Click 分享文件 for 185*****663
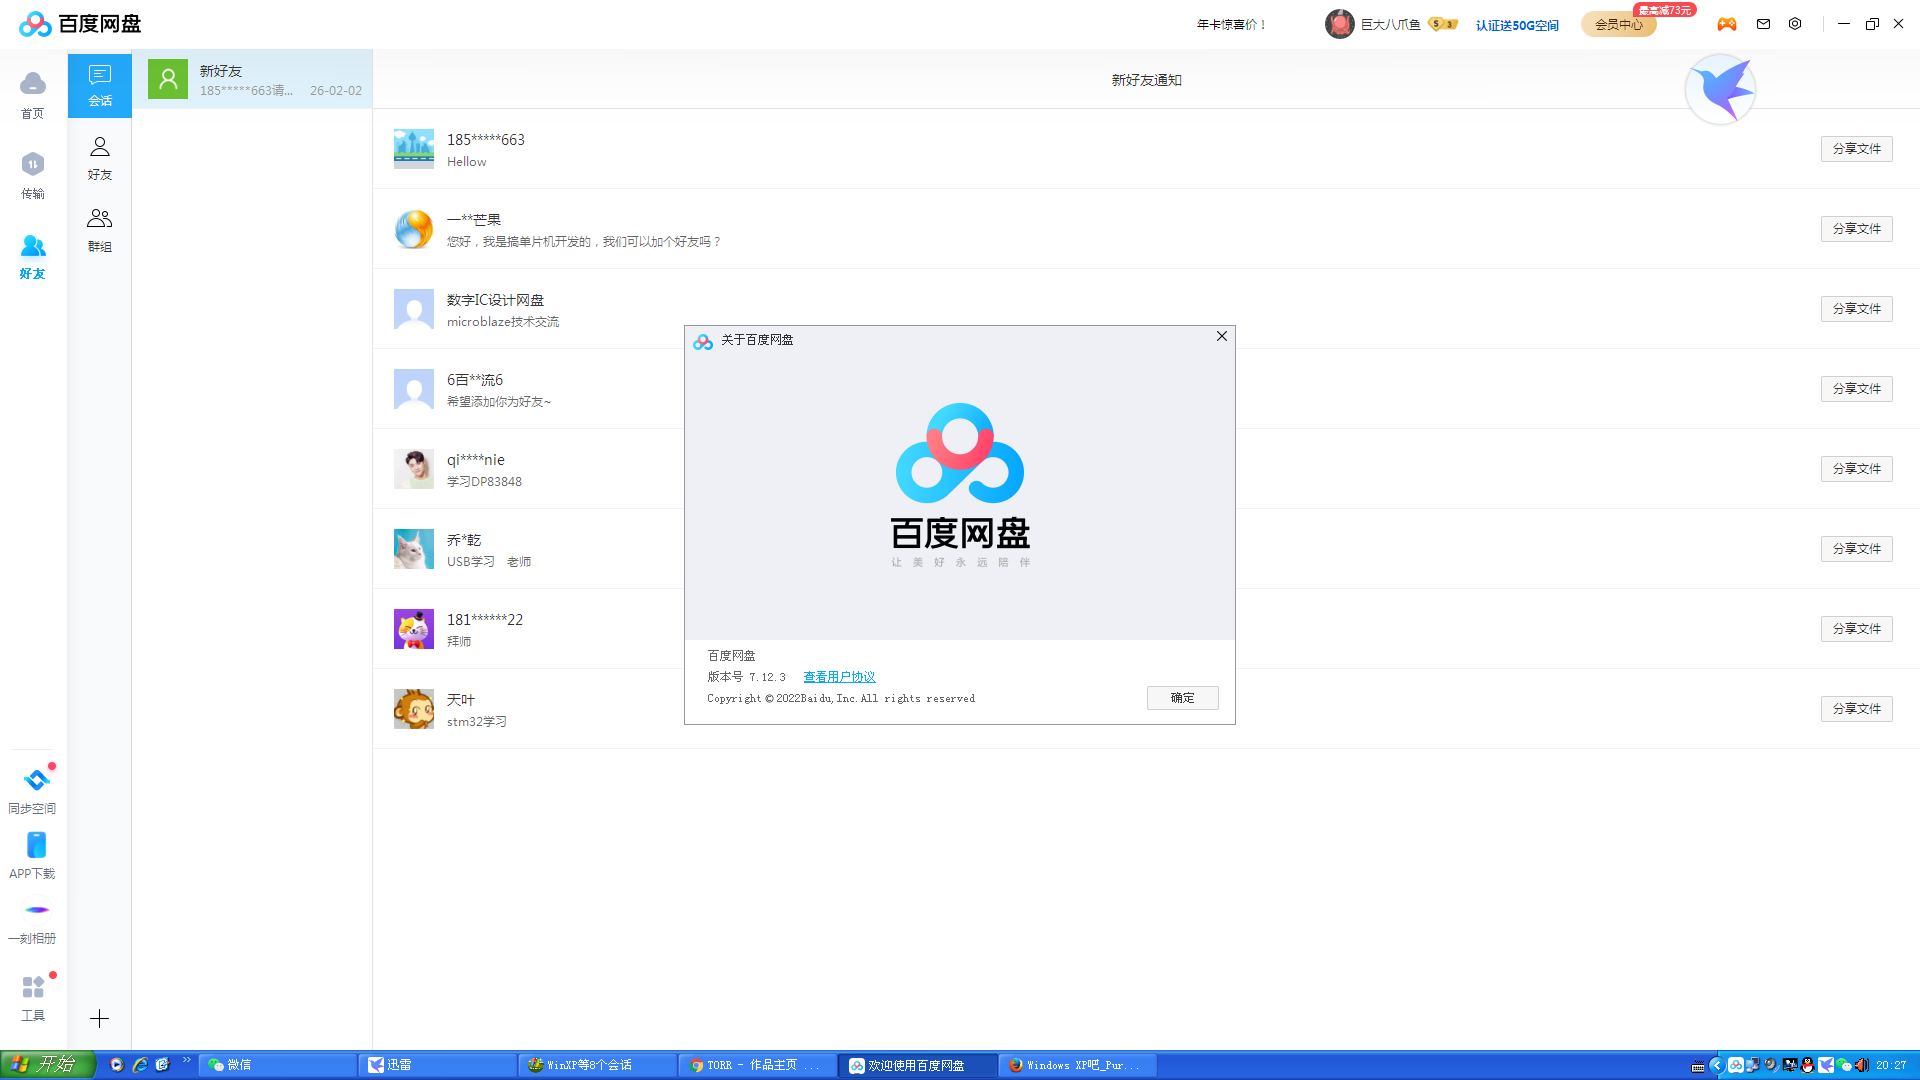This screenshot has height=1080, width=1920. click(x=1856, y=149)
